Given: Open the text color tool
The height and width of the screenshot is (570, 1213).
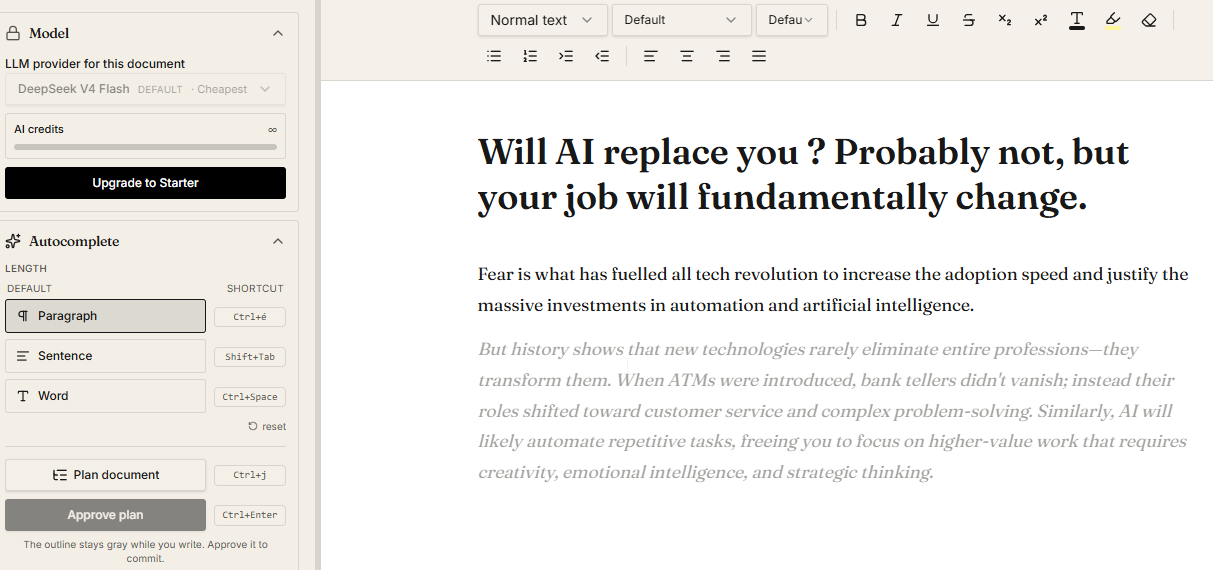Looking at the screenshot, I should coord(1077,20).
